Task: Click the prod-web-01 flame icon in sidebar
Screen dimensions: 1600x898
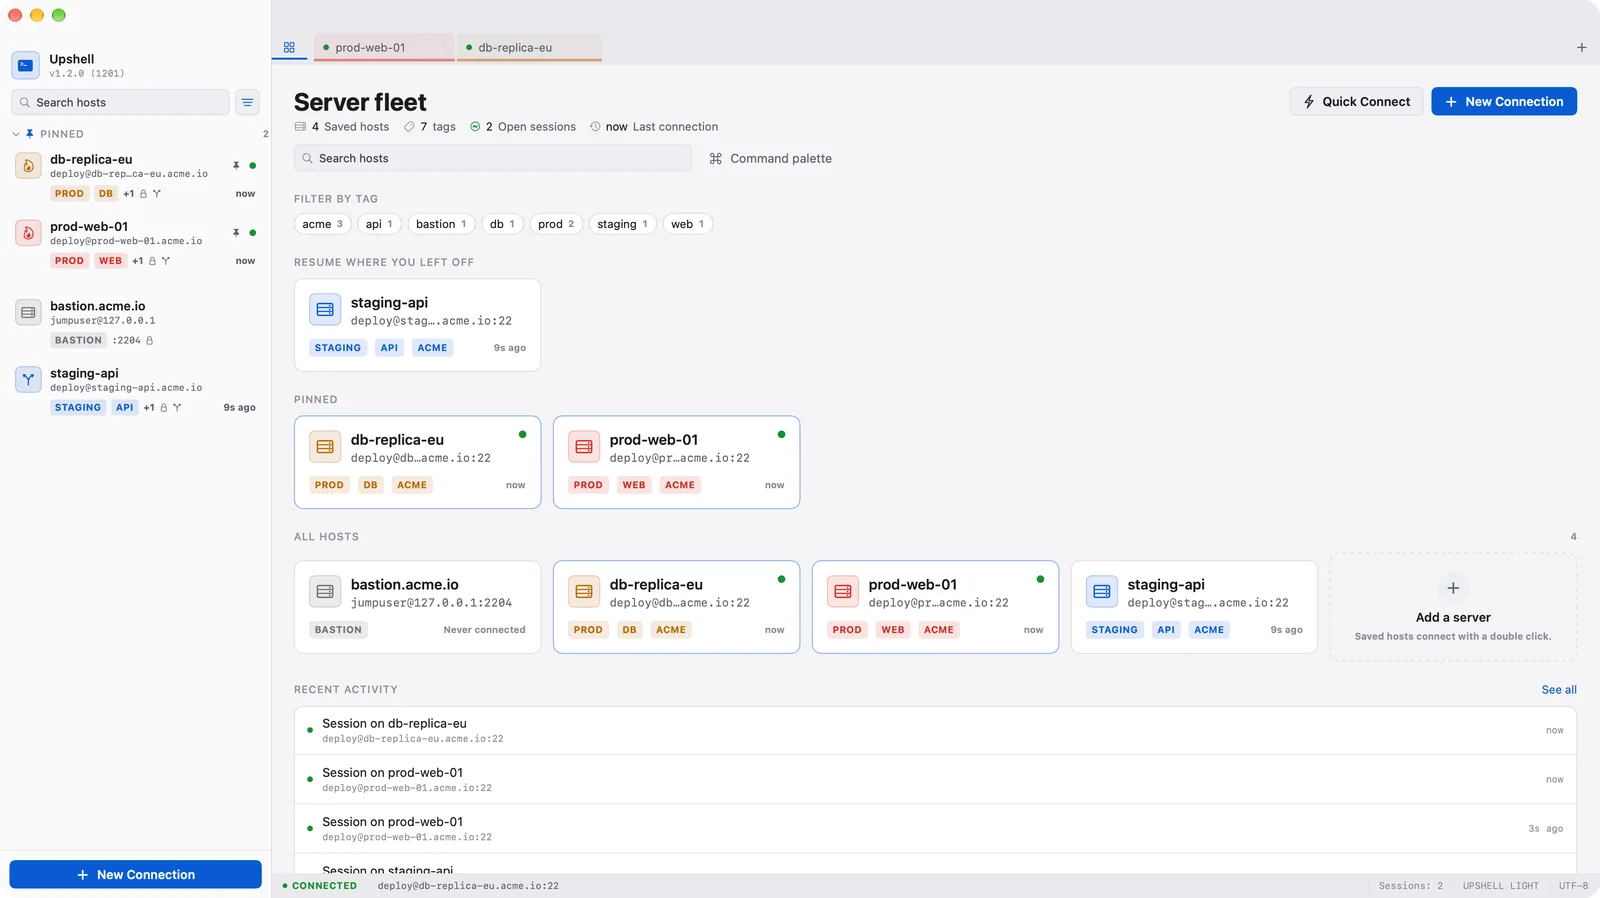Action: coord(28,233)
